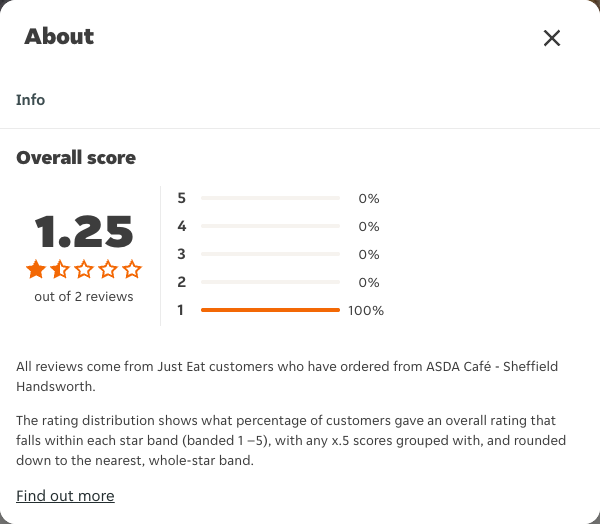Click the rating distribution explanation paragraph
Viewport: 600px width, 524px height.
coord(291,440)
